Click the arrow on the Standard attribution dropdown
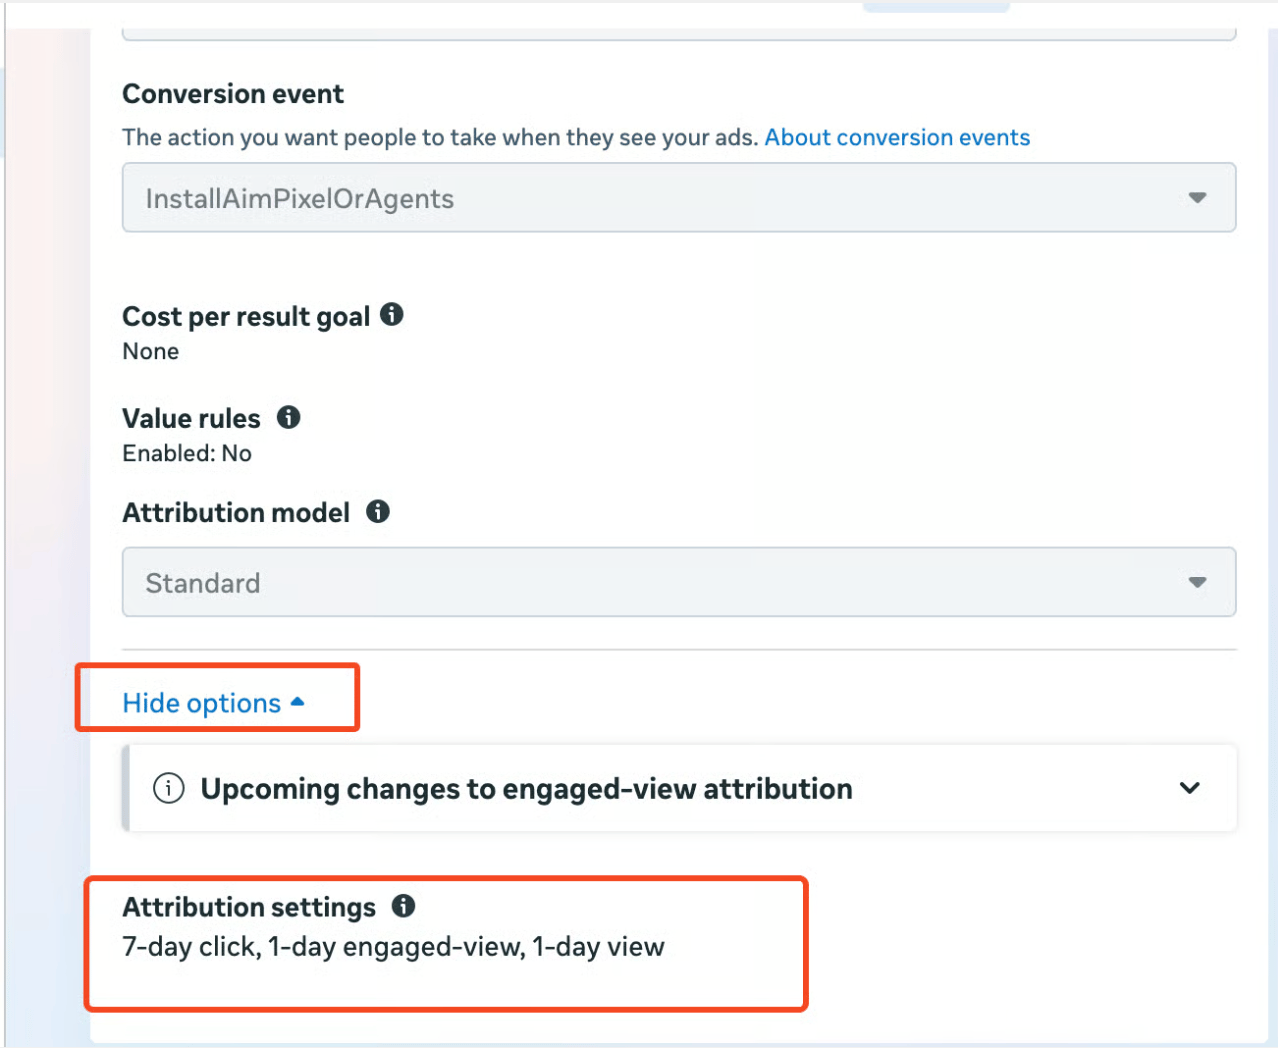 coord(1197,582)
